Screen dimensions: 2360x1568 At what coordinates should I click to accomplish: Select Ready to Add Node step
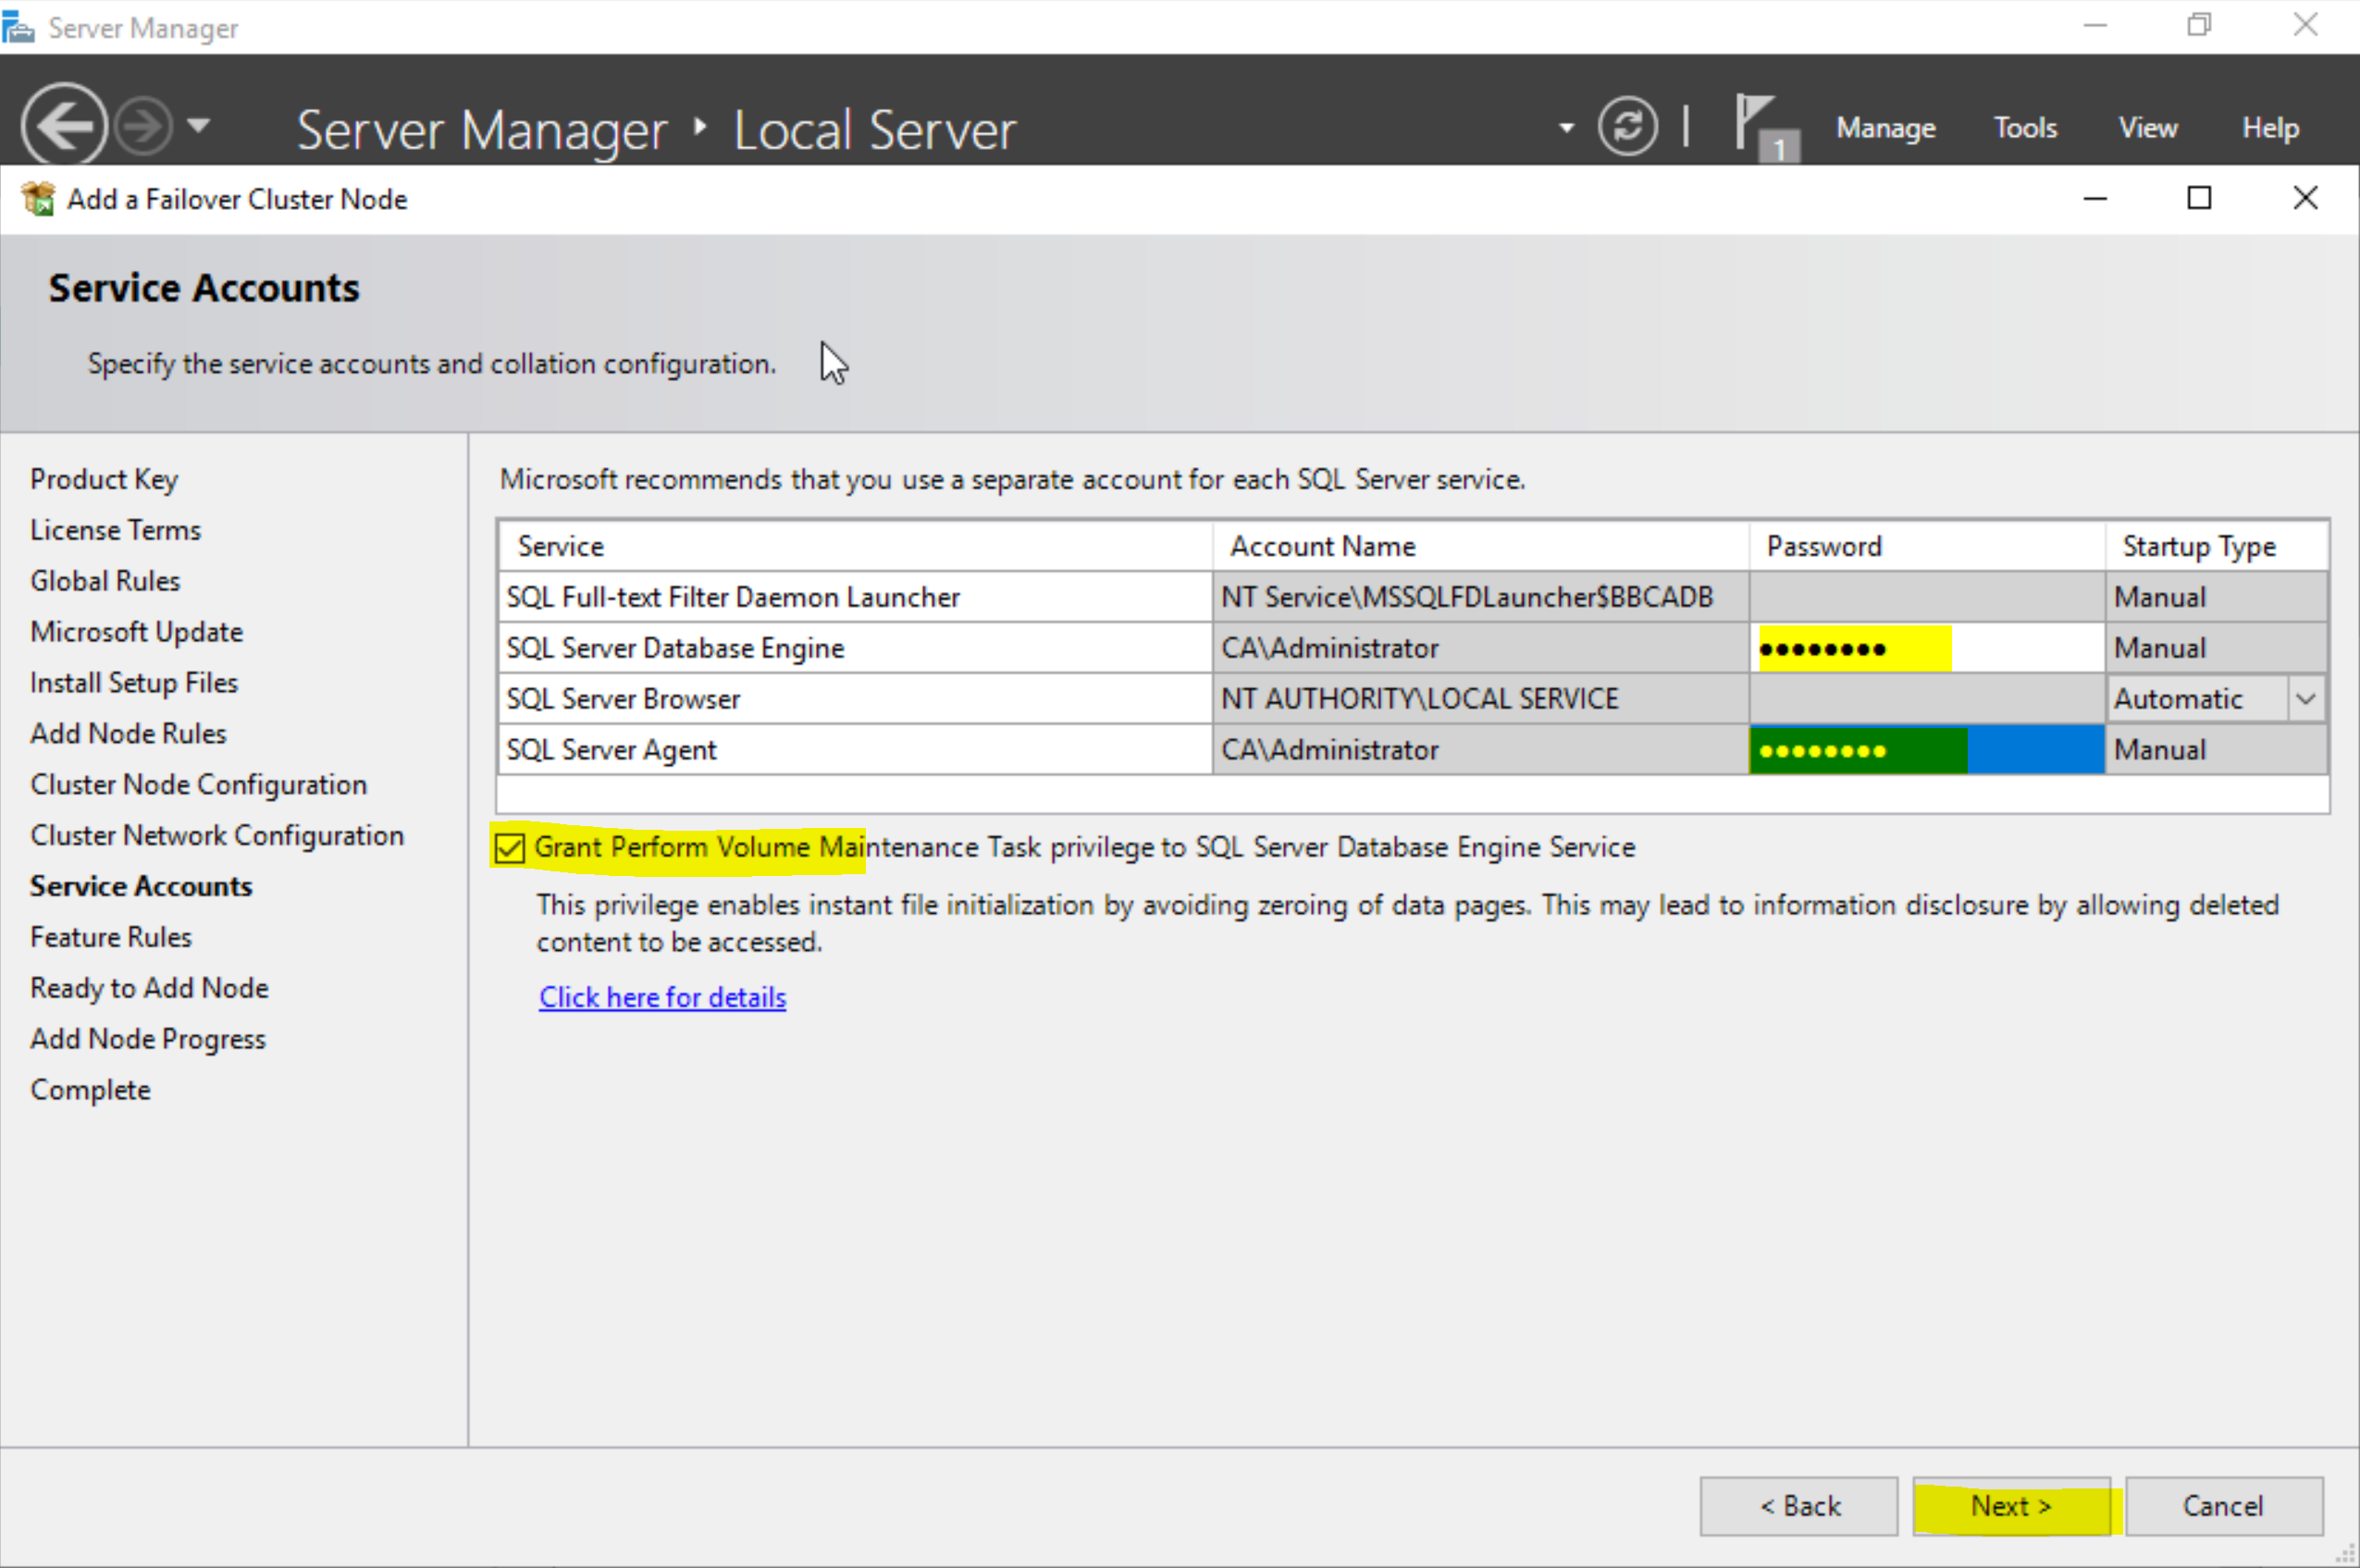[x=149, y=988]
